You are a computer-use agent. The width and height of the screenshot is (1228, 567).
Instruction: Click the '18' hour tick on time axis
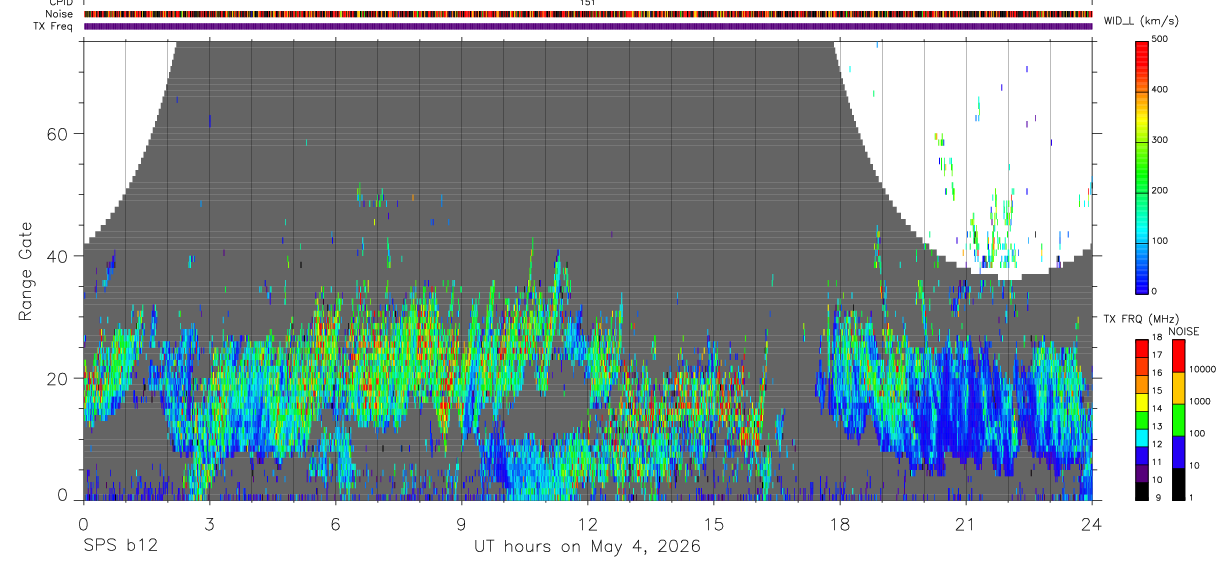pyautogui.click(x=840, y=523)
